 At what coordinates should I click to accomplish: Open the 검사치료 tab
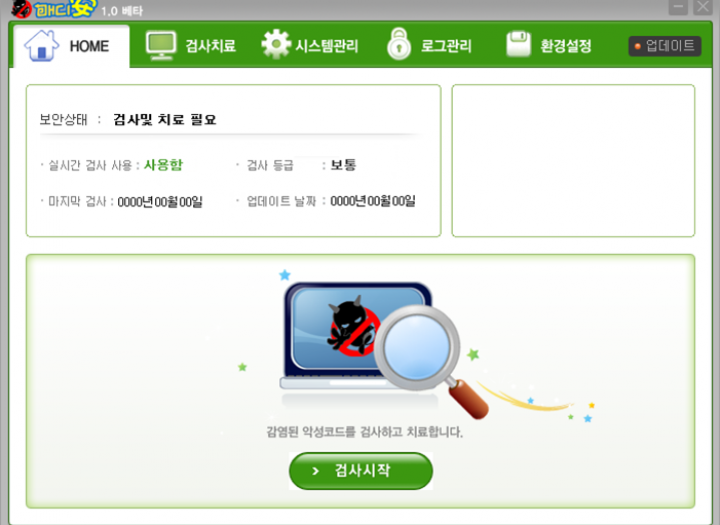(210, 46)
